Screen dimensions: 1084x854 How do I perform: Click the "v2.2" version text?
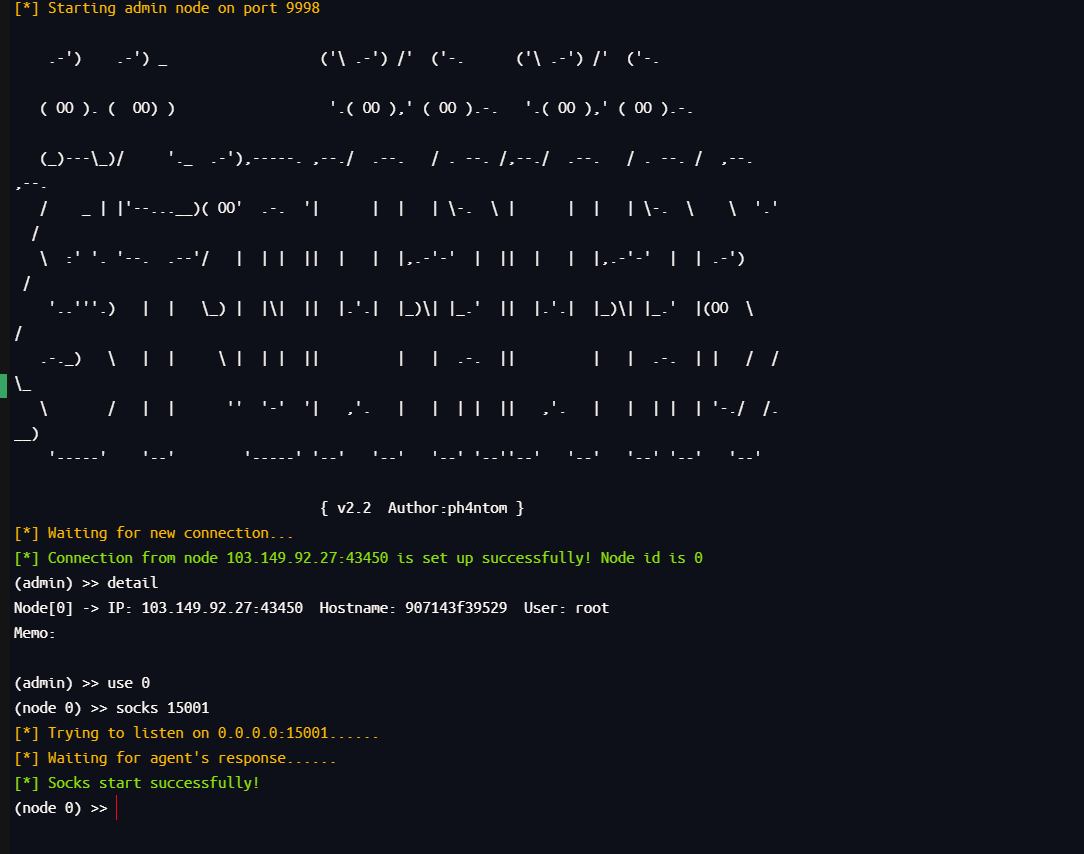[354, 508]
